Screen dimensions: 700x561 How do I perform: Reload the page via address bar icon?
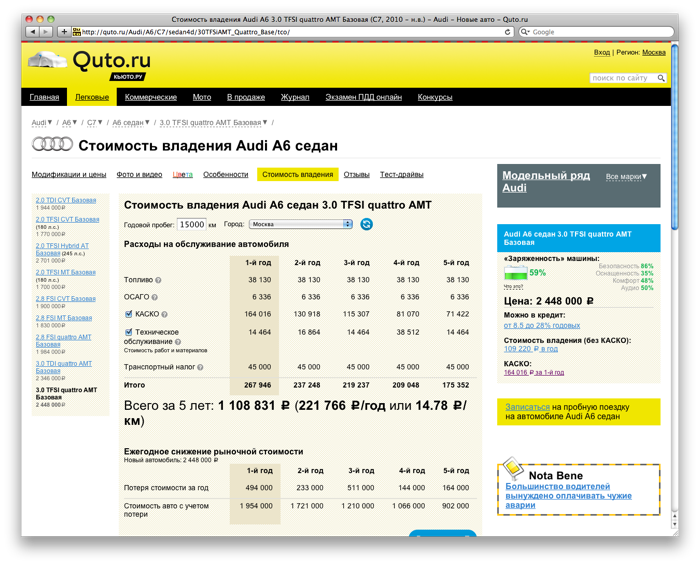coord(507,32)
